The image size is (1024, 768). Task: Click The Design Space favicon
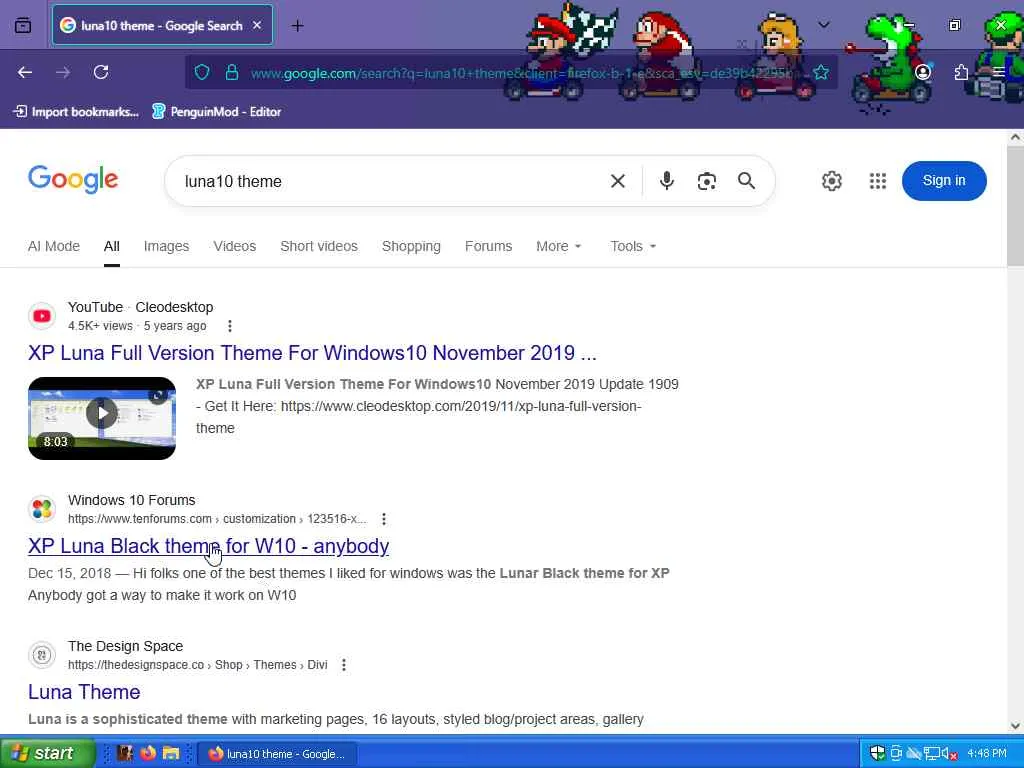point(42,655)
